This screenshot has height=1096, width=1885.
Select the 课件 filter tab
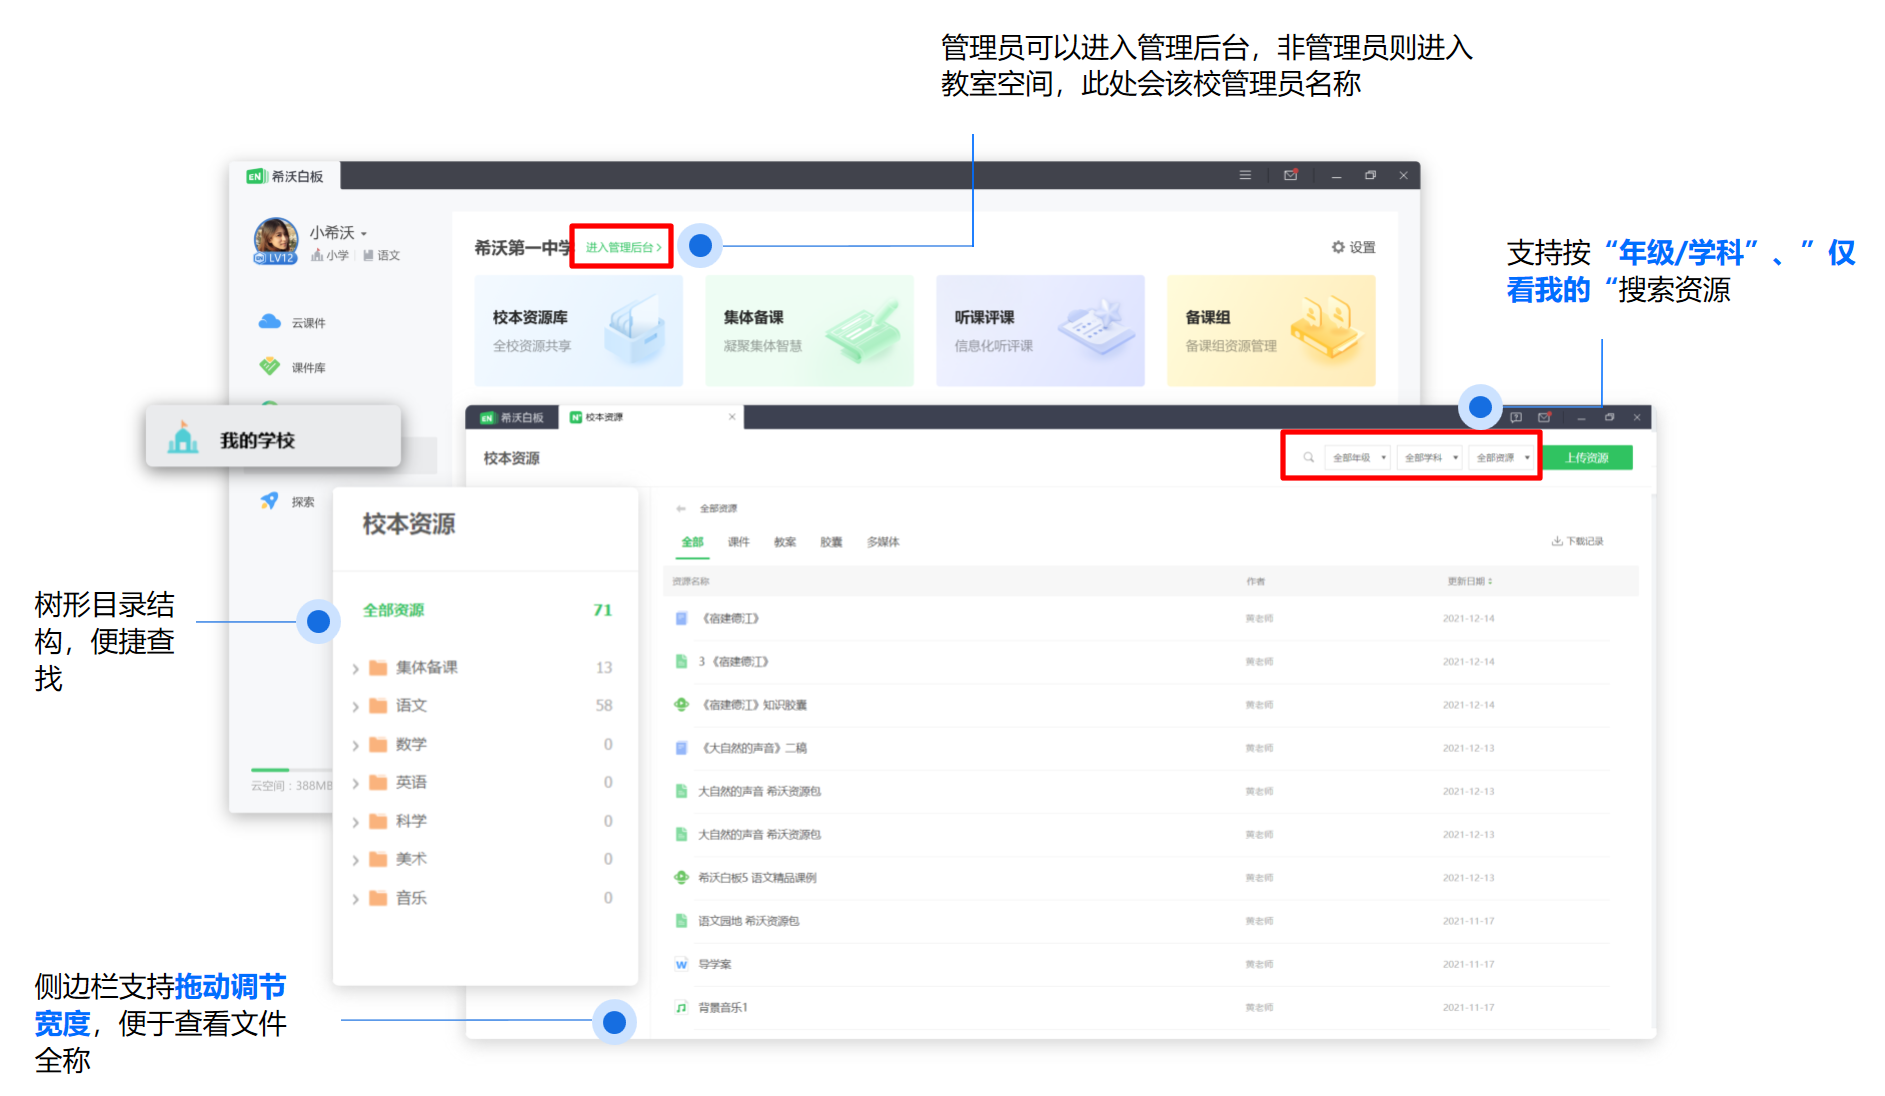[x=738, y=542]
